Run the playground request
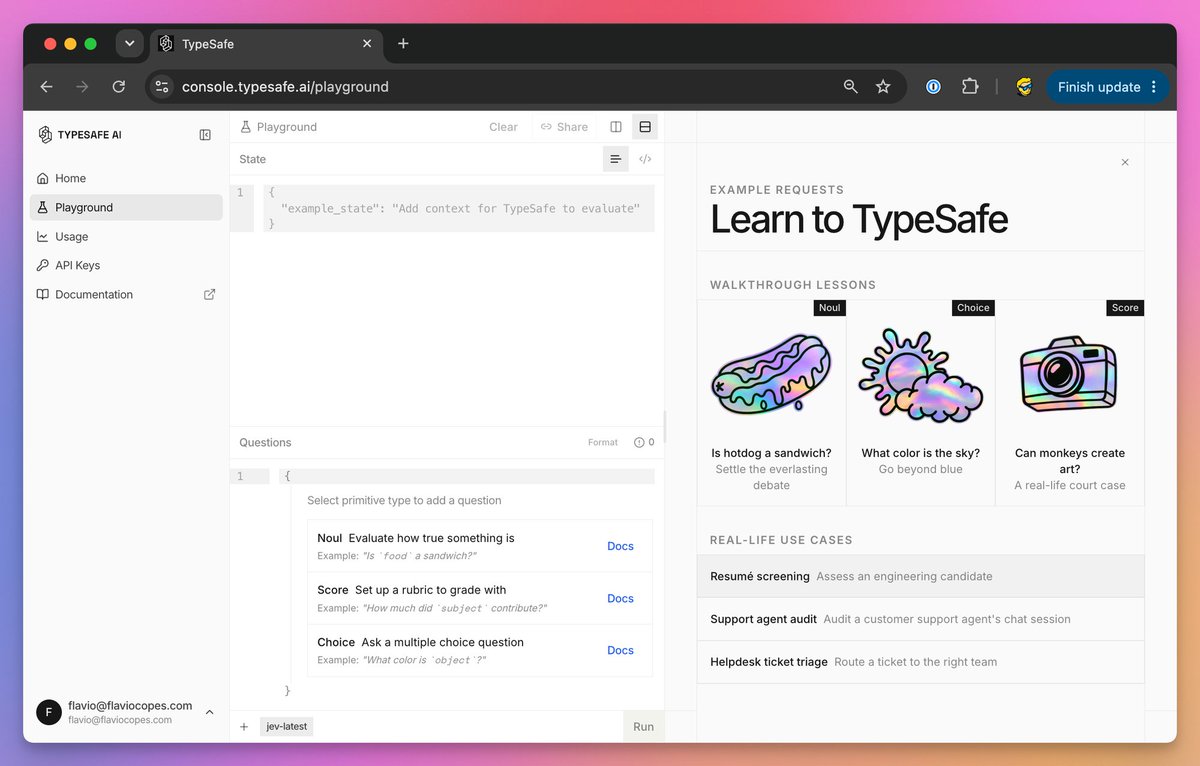This screenshot has height=766, width=1200. tap(644, 727)
